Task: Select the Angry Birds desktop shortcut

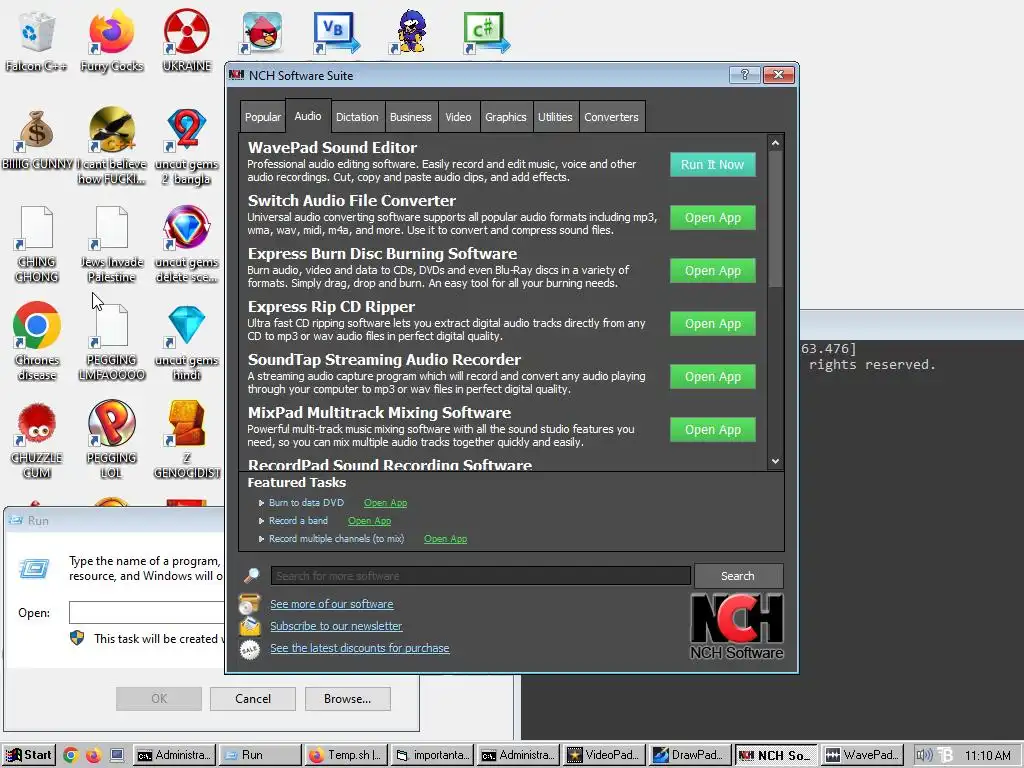Action: click(x=262, y=33)
